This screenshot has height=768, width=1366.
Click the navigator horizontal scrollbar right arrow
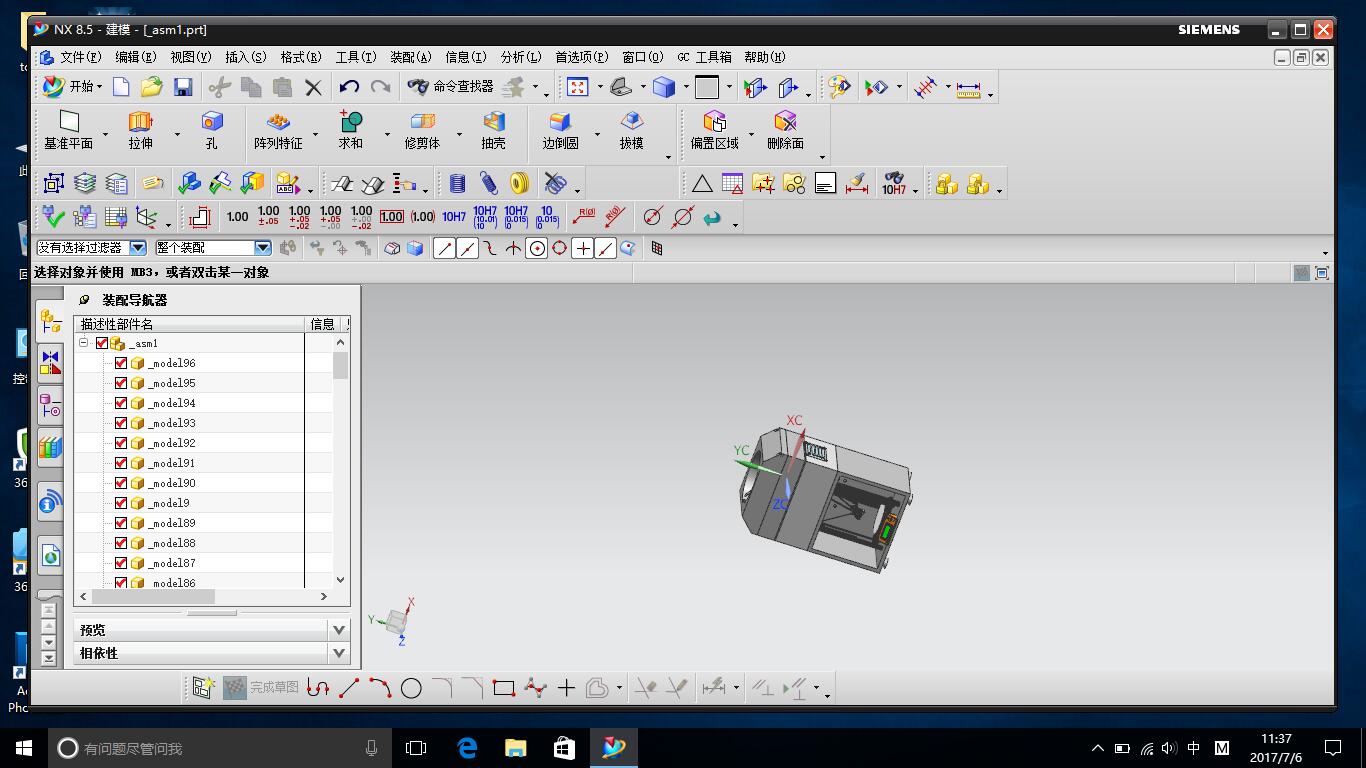tap(324, 596)
